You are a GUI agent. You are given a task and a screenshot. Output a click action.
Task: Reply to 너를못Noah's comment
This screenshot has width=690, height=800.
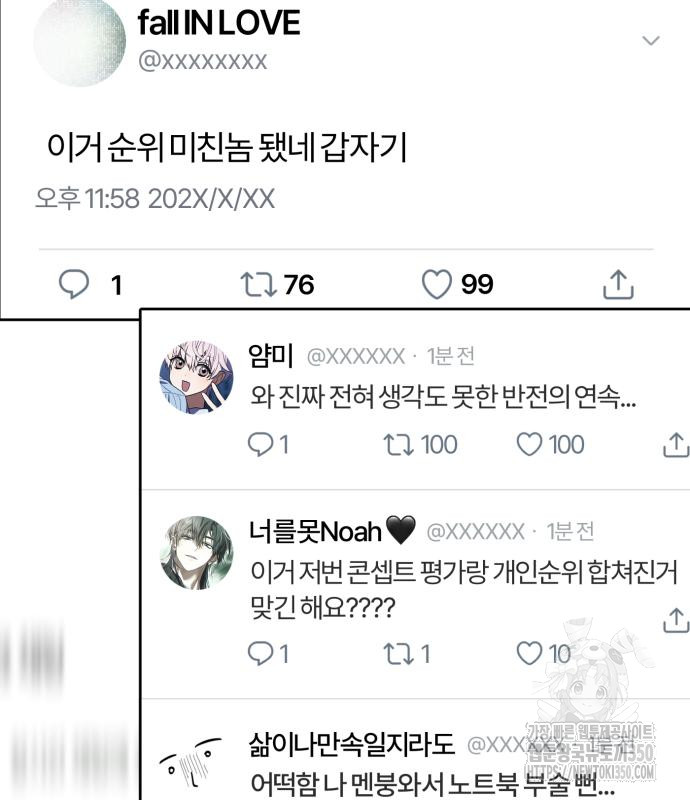coord(261,654)
